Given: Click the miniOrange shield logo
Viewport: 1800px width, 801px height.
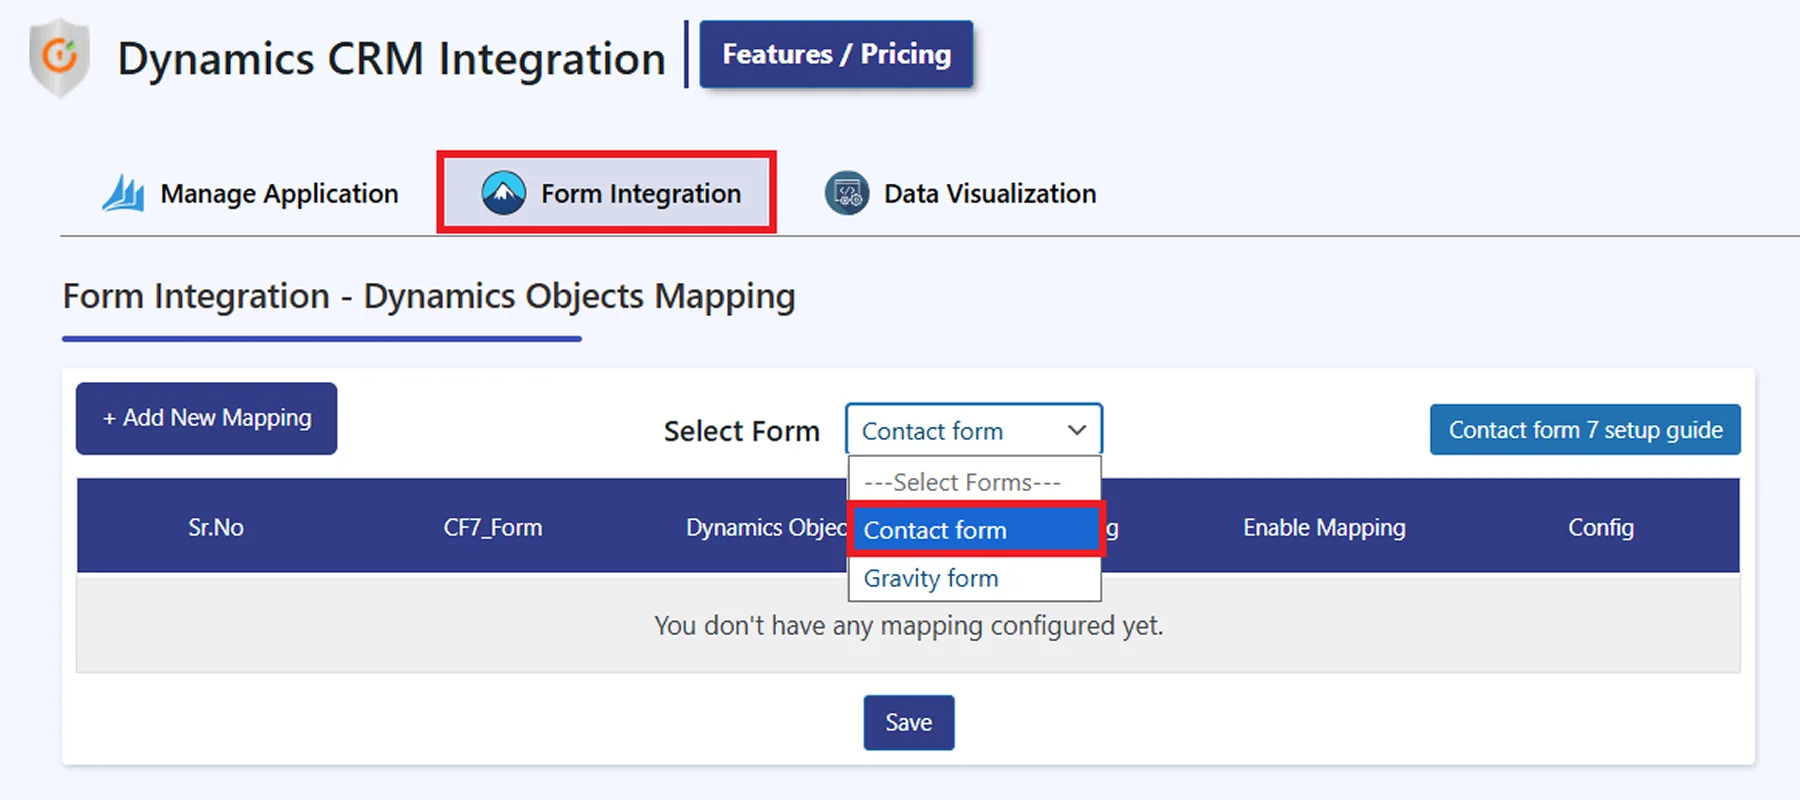Looking at the screenshot, I should [59, 57].
